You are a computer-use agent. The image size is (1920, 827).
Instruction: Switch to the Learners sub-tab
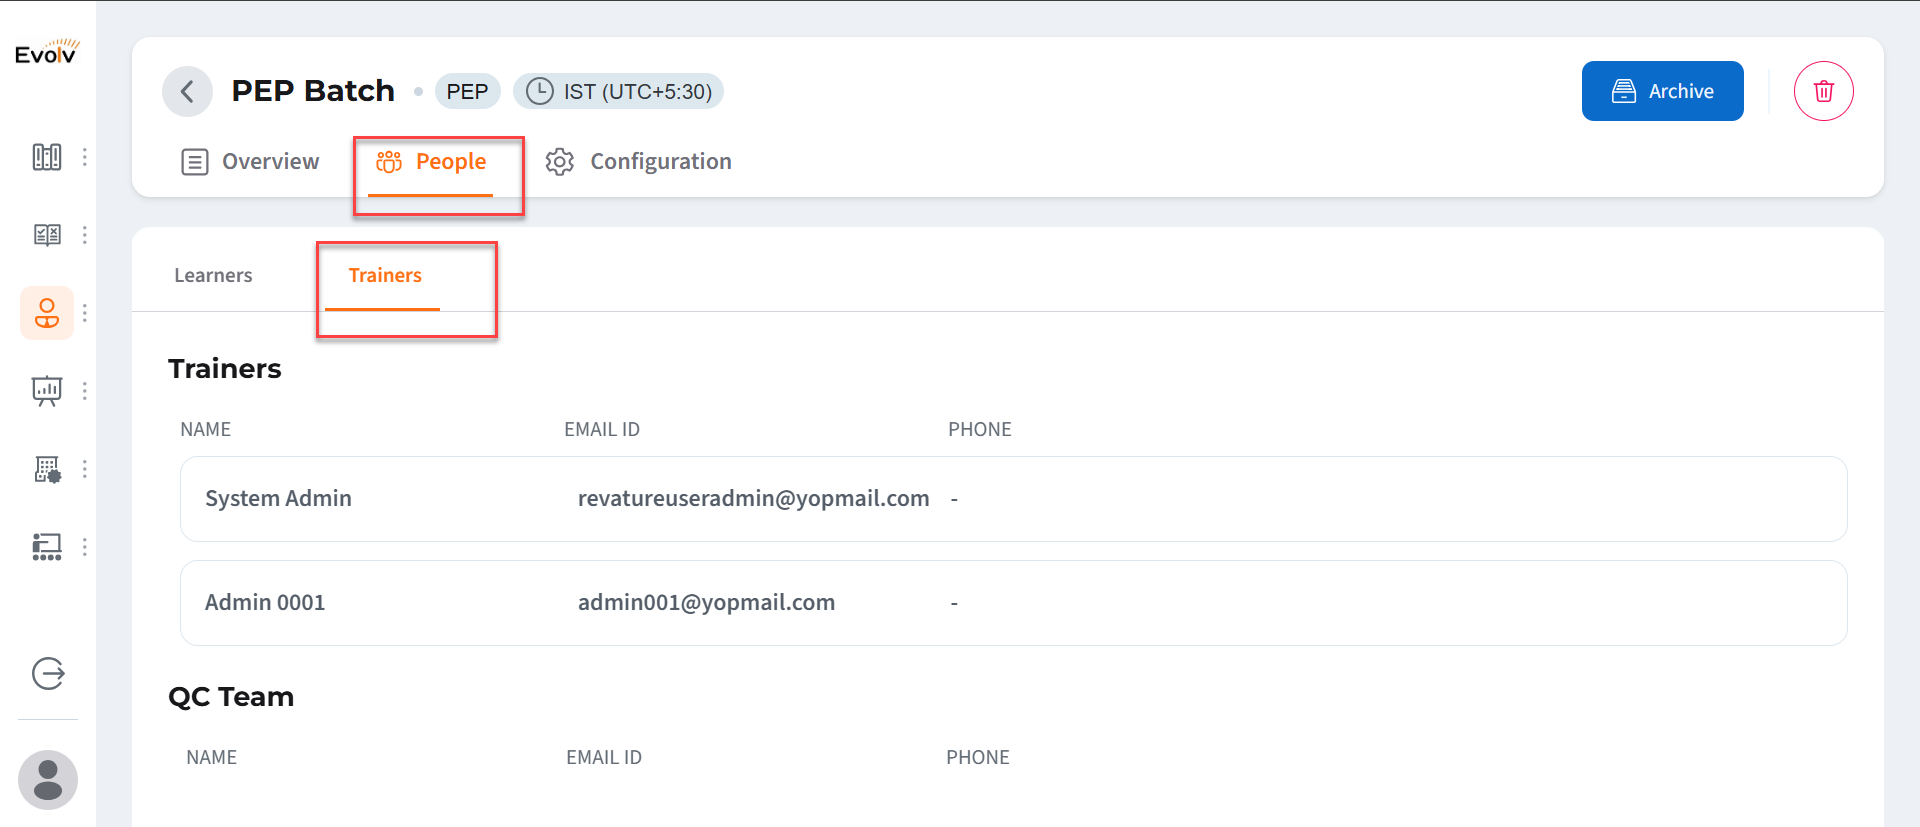tap(213, 276)
